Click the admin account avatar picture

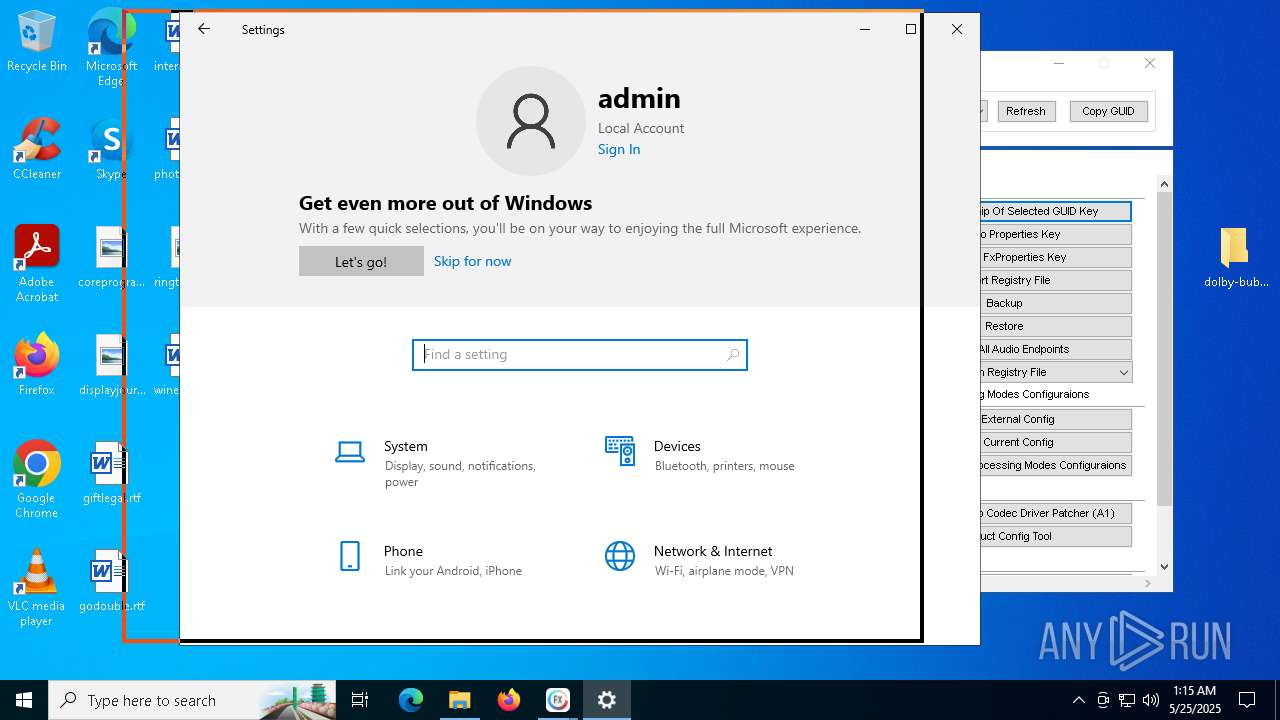click(530, 121)
